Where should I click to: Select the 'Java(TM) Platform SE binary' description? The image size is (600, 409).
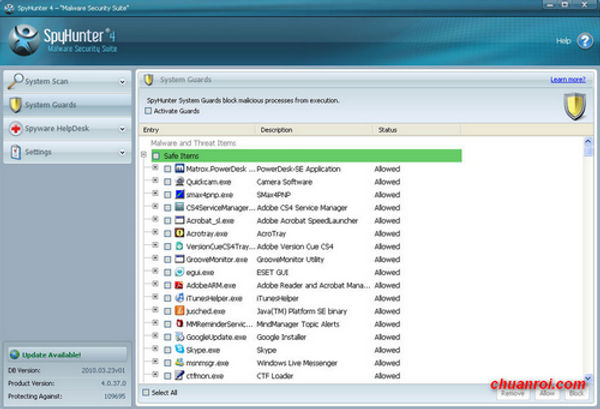302,311
